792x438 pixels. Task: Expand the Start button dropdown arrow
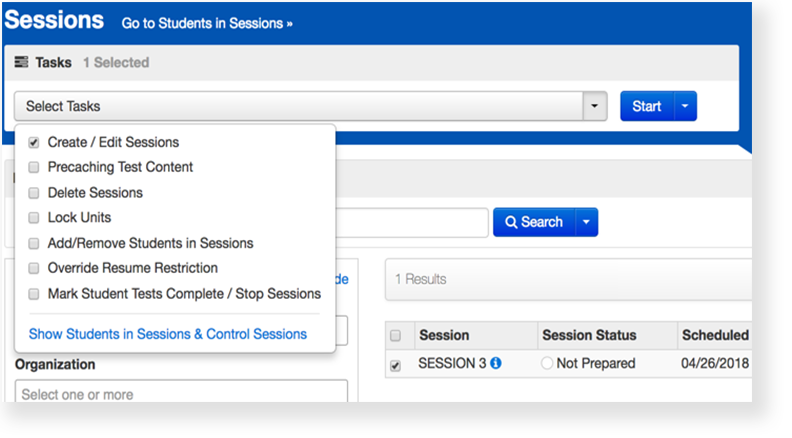click(x=685, y=106)
